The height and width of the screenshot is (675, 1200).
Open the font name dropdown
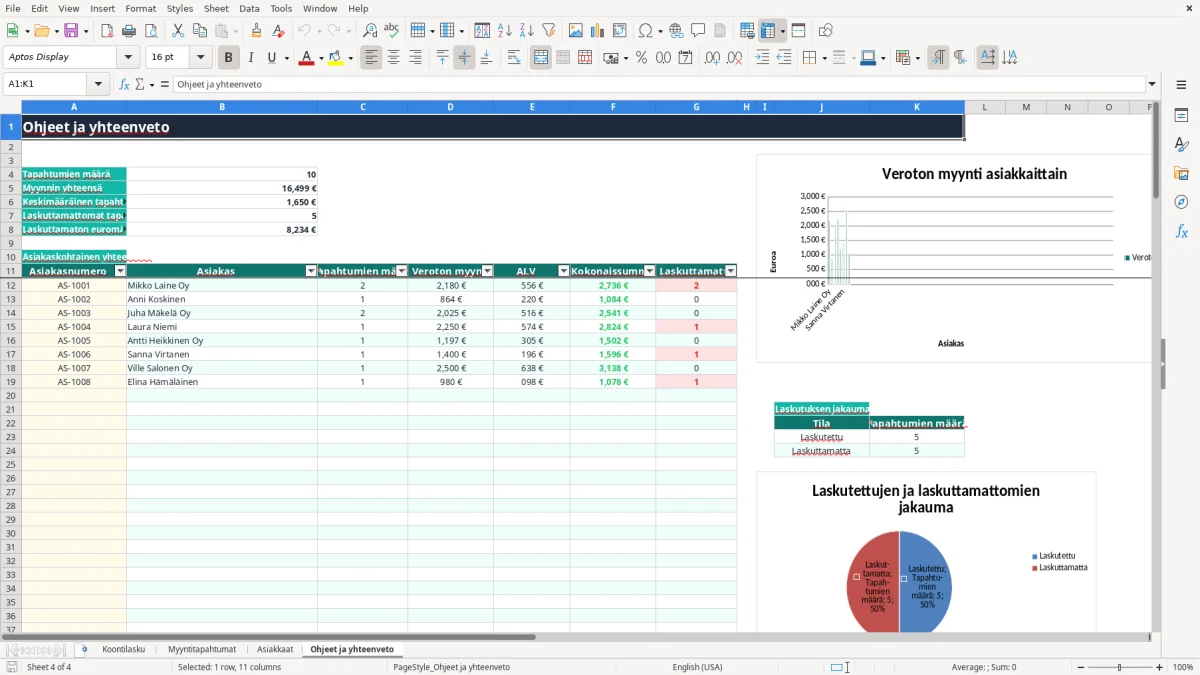point(130,58)
